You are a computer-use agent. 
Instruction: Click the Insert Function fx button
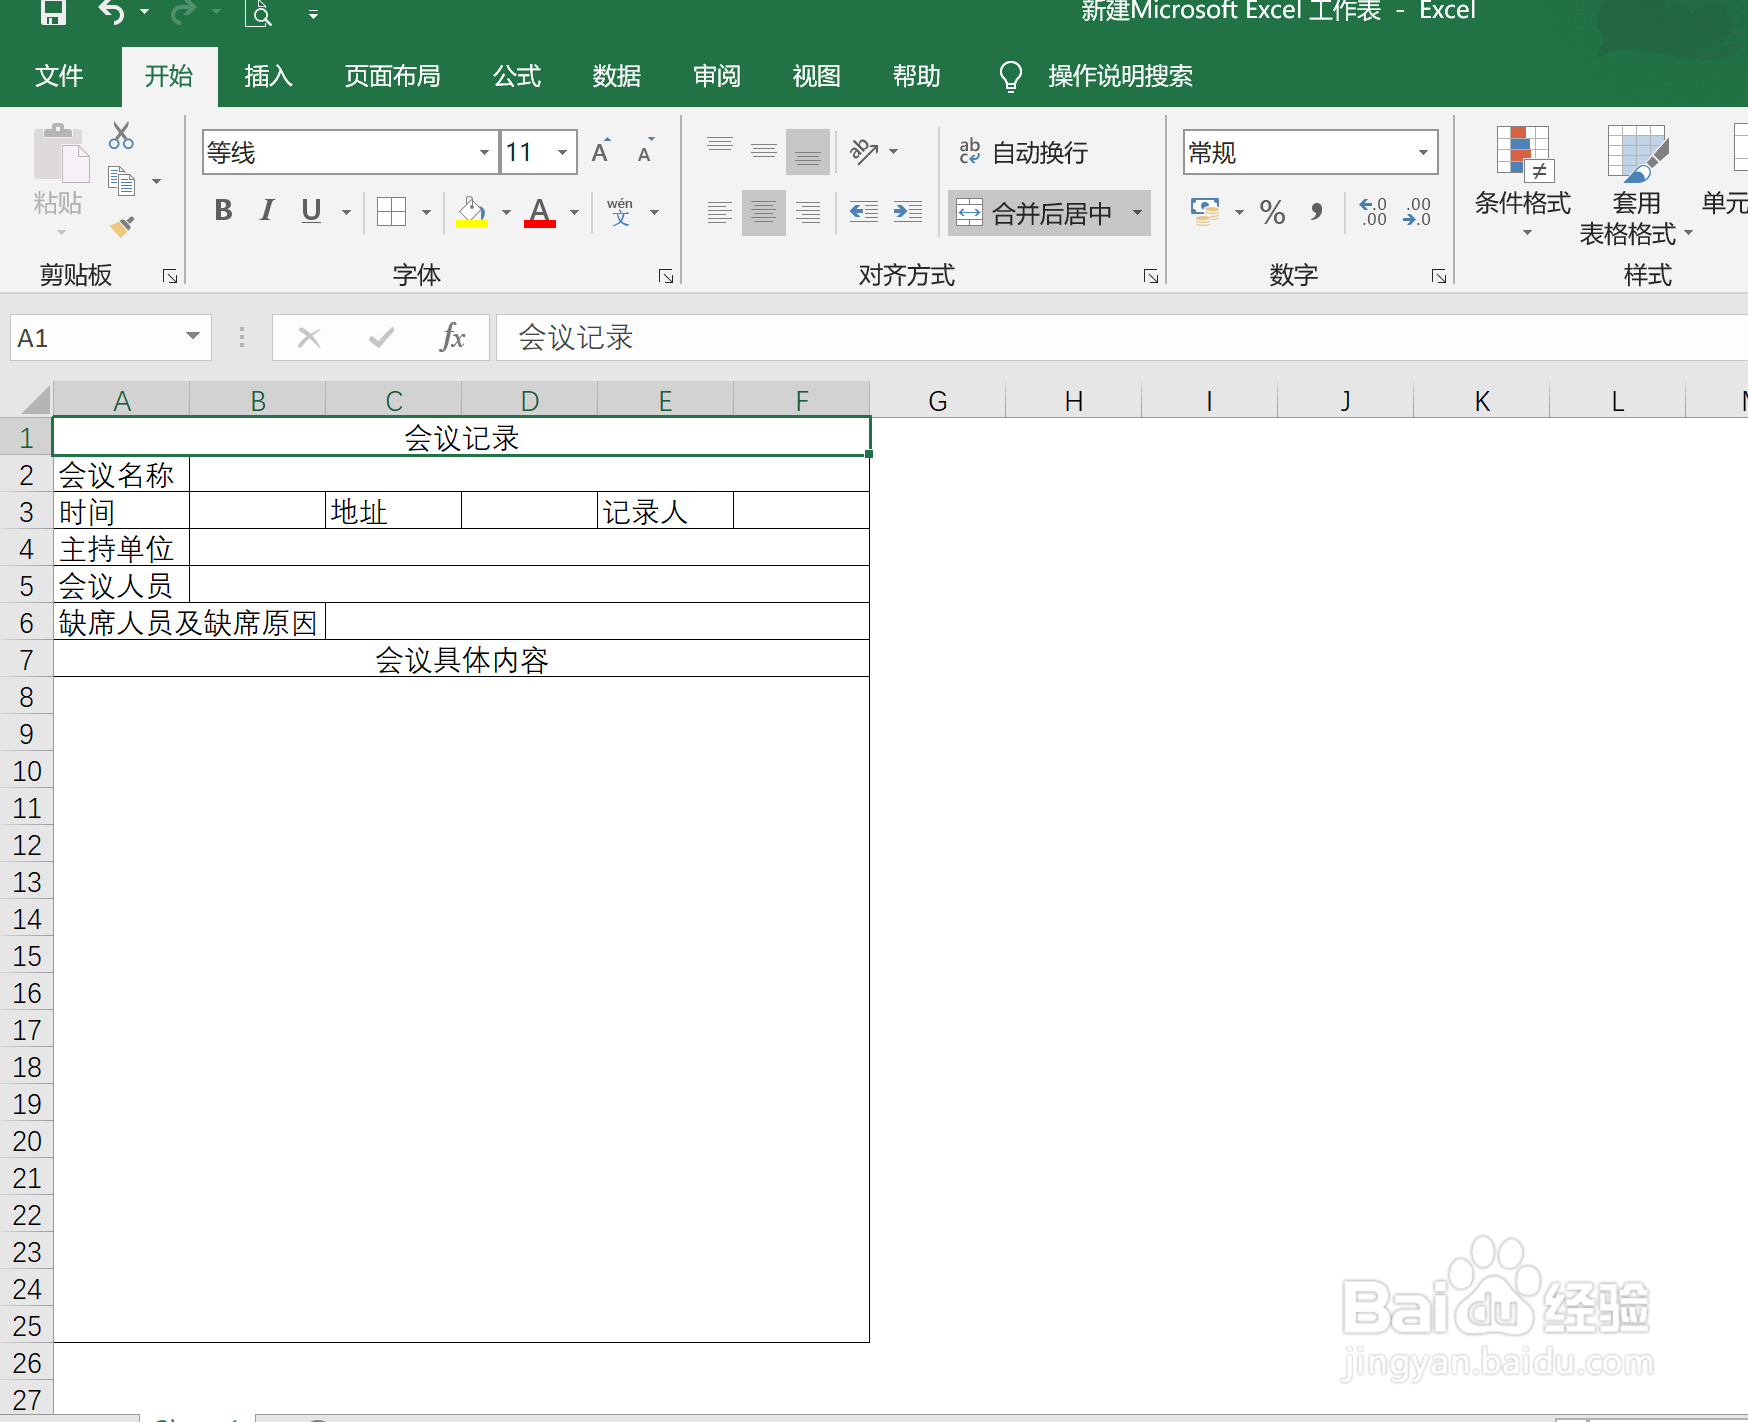(452, 337)
